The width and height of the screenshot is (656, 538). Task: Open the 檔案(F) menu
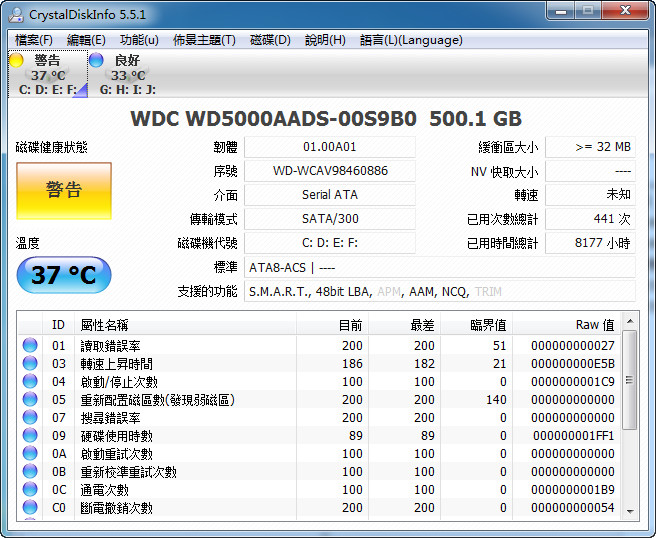coord(34,40)
